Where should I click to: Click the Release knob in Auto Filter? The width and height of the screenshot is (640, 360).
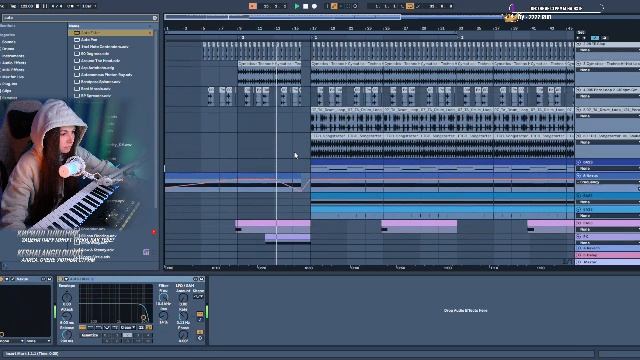click(67, 335)
